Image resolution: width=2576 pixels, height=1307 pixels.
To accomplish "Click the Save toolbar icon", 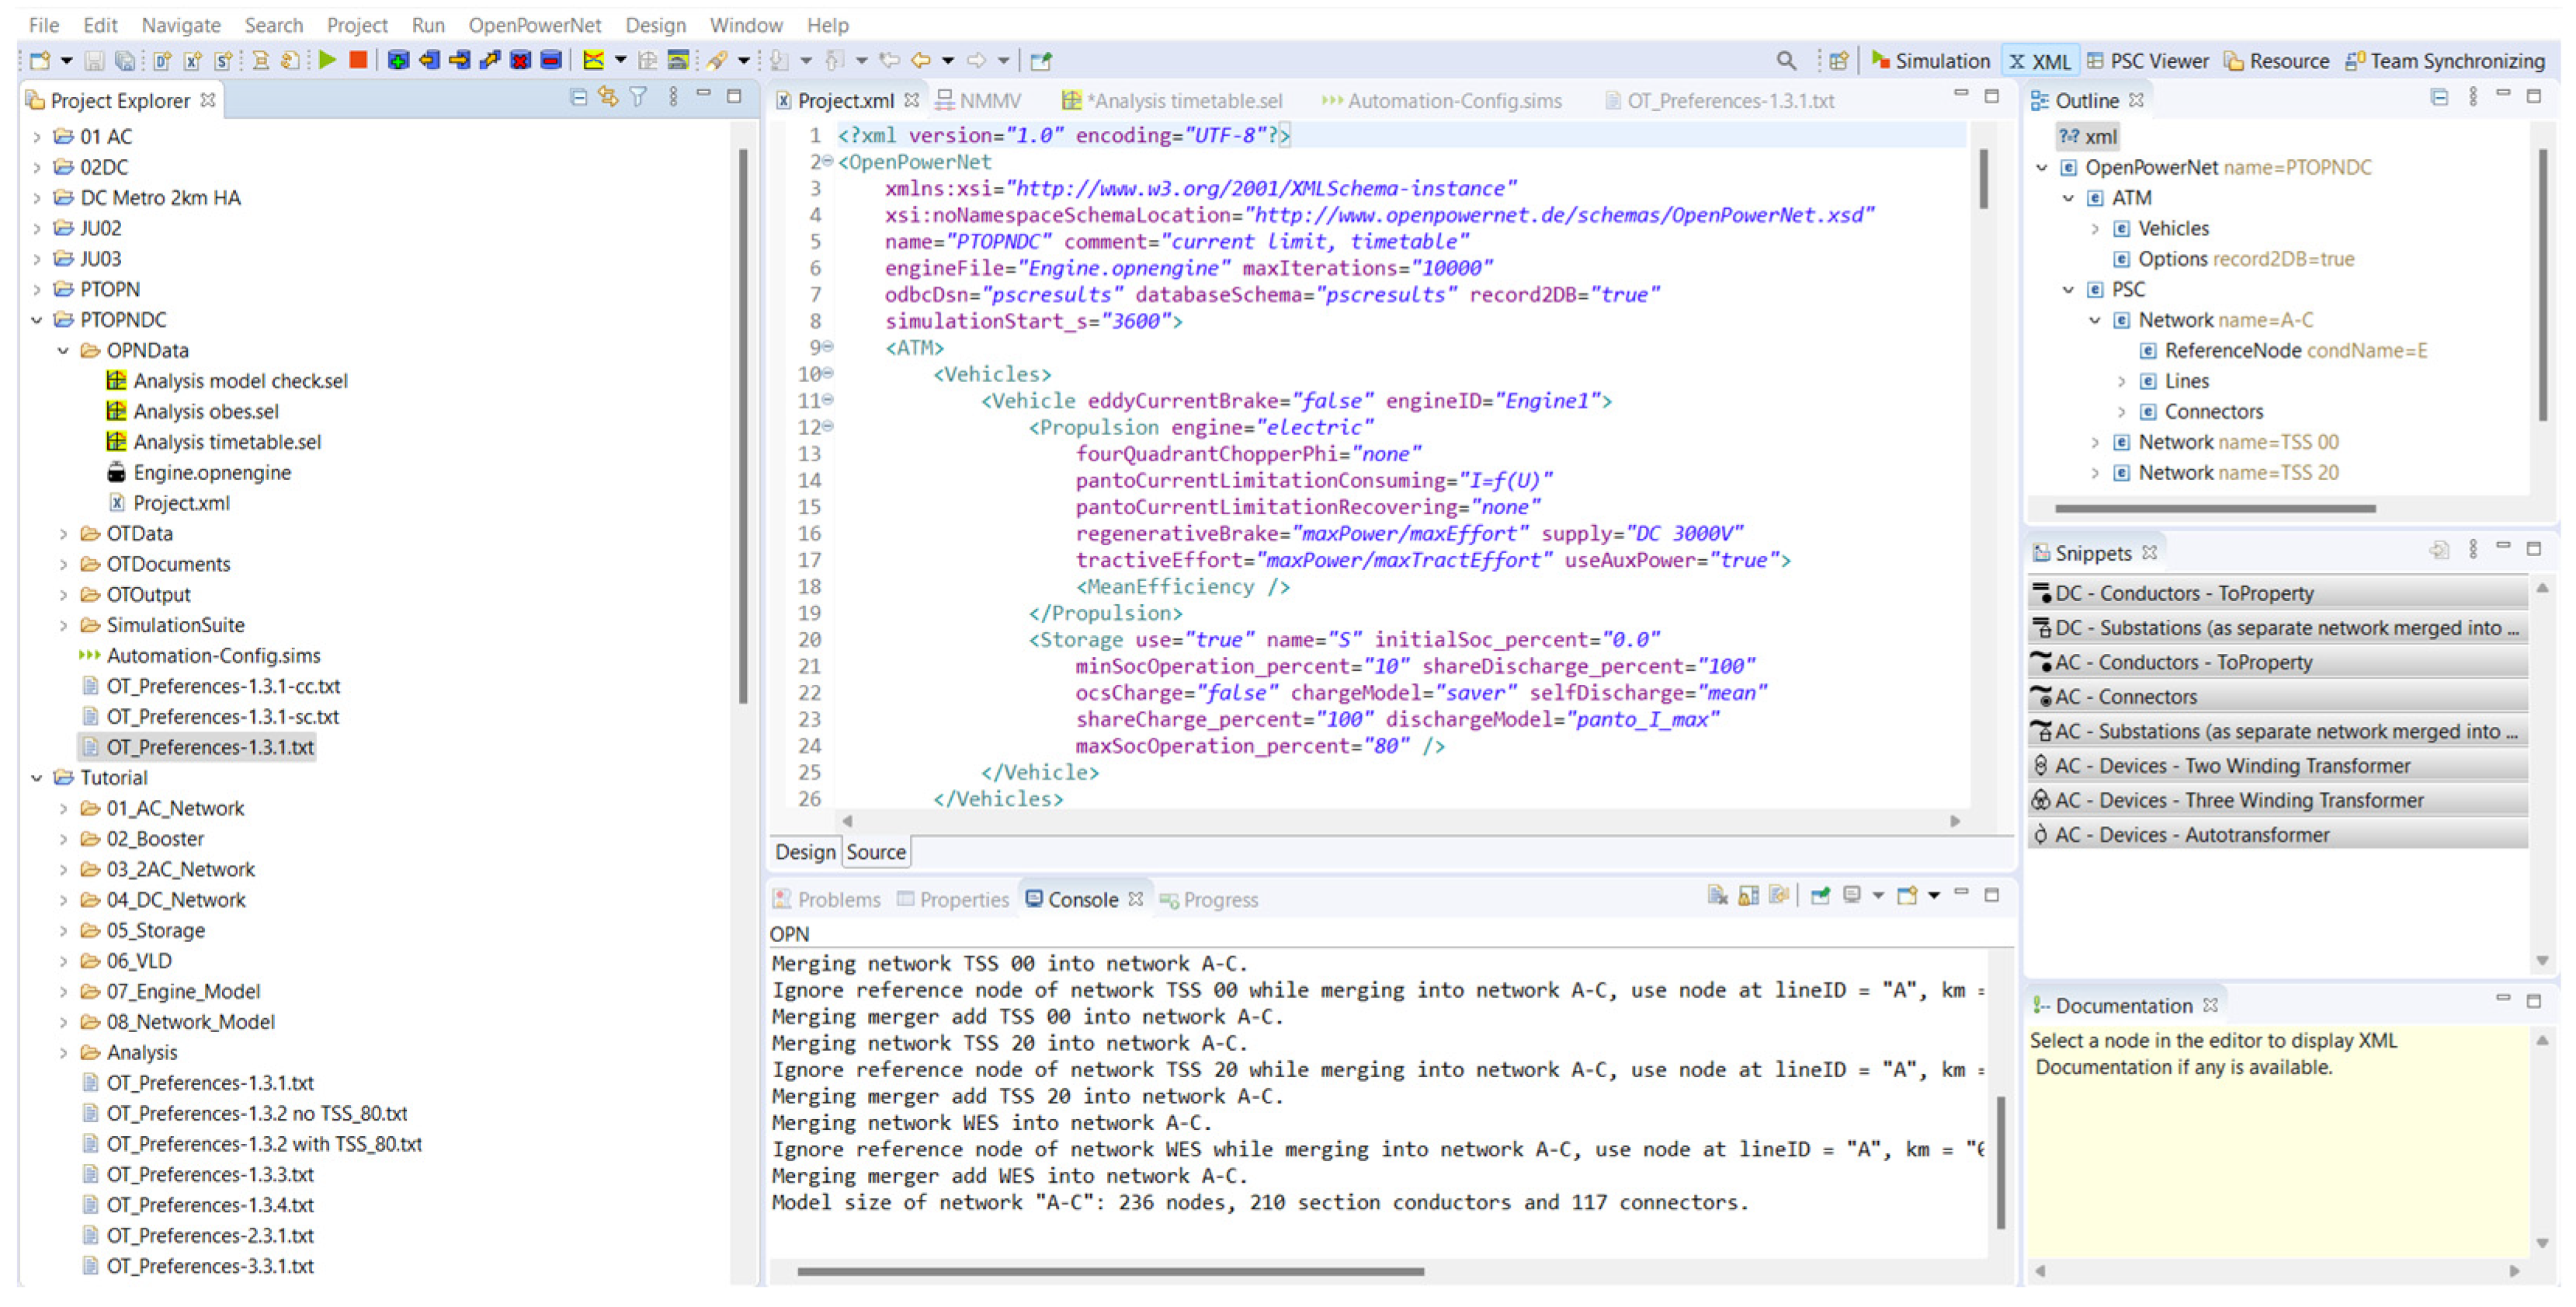I will coord(94,61).
